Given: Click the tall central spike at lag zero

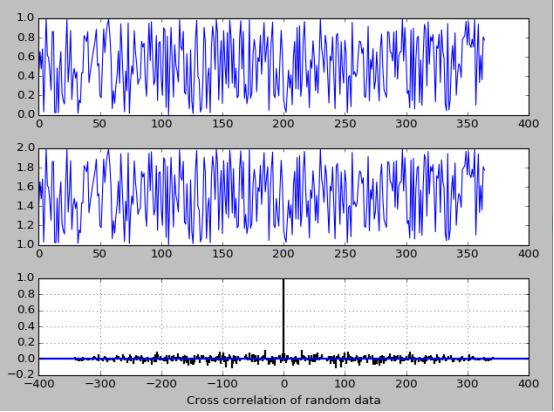Looking at the screenshot, I should (283, 318).
